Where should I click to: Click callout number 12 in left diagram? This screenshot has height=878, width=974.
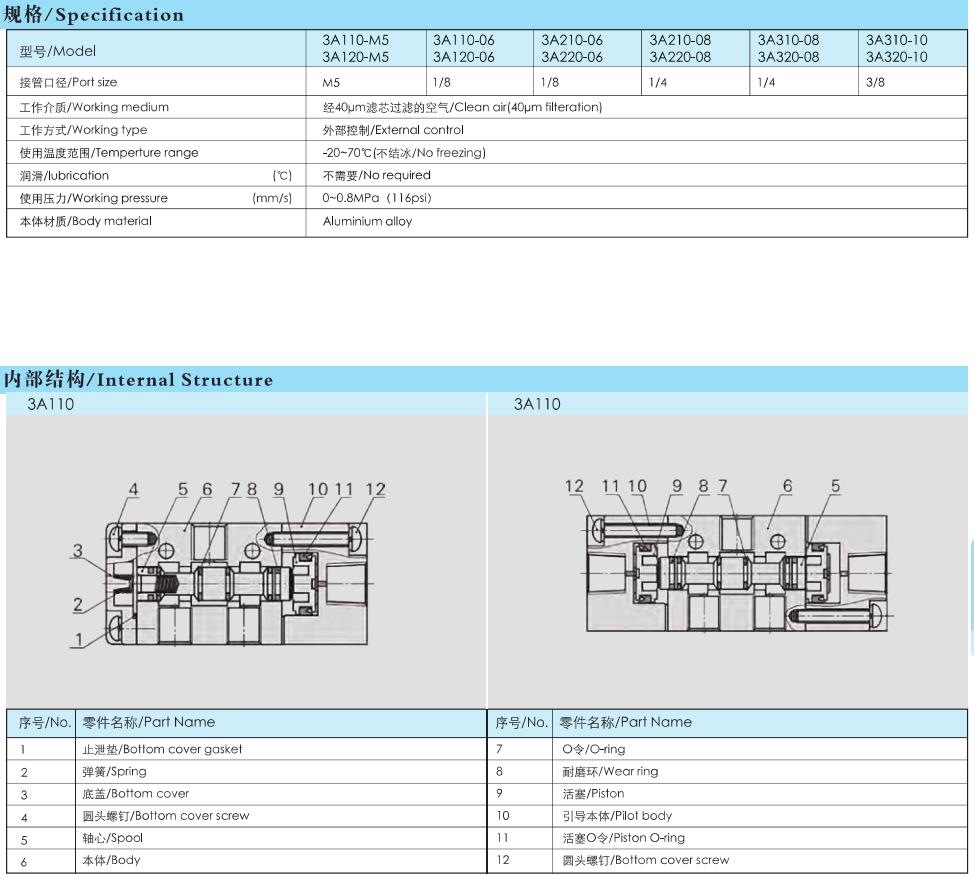[375, 490]
